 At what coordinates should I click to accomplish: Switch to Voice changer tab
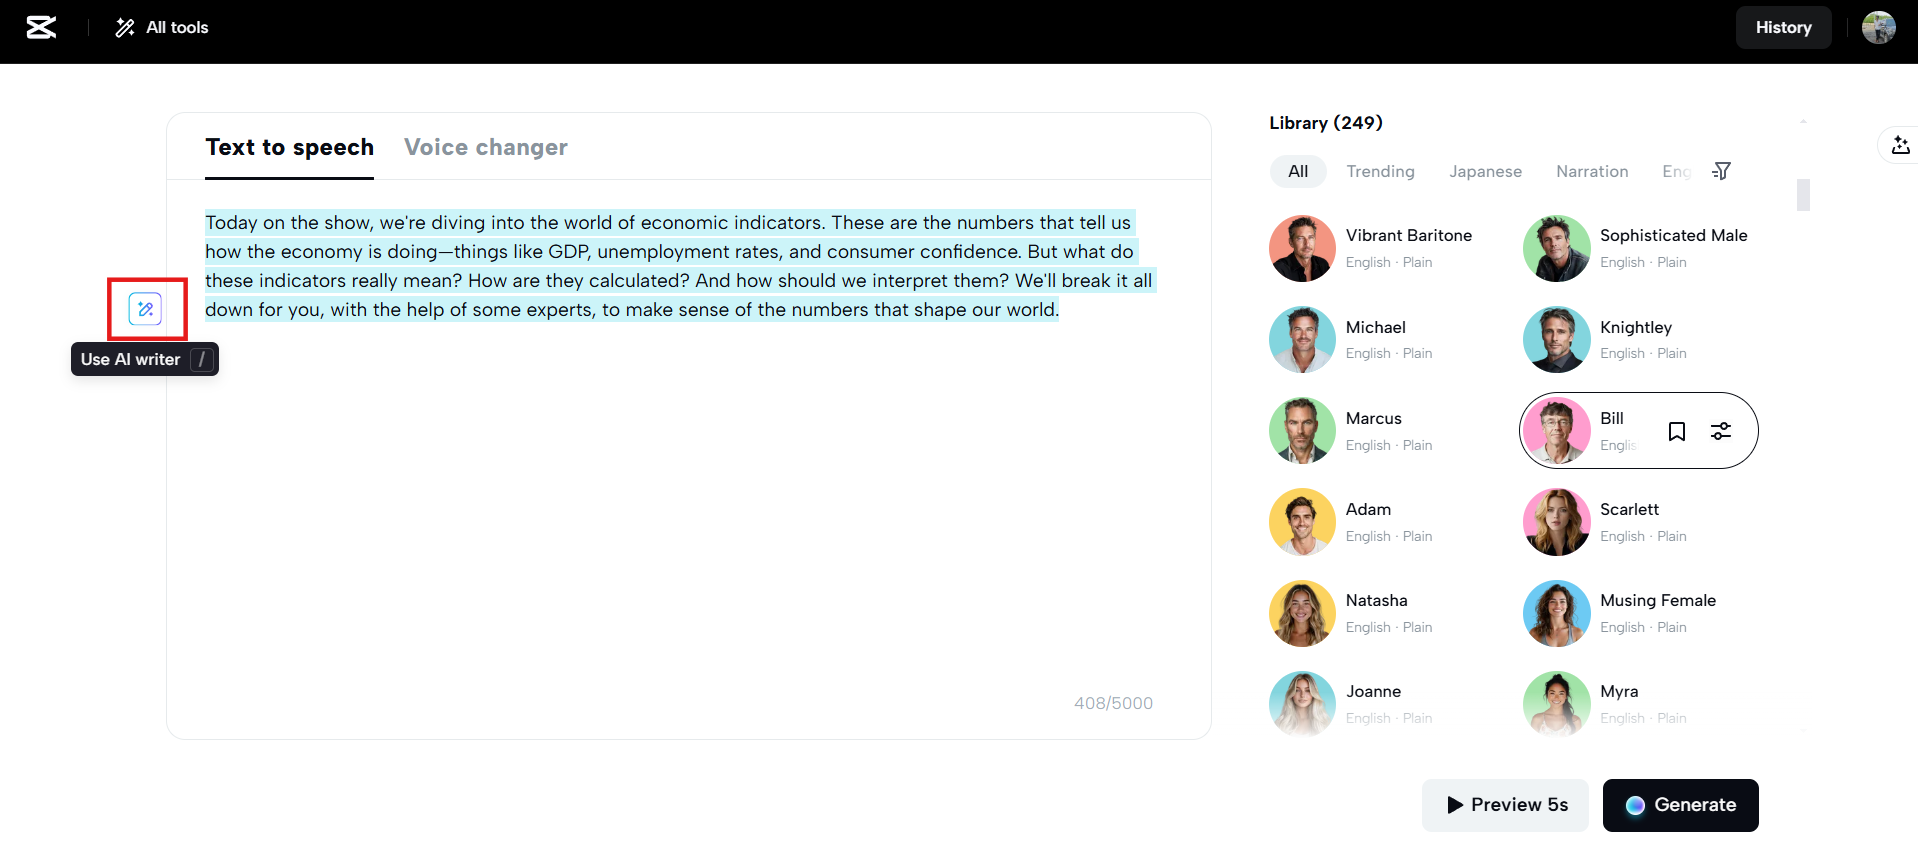(485, 147)
